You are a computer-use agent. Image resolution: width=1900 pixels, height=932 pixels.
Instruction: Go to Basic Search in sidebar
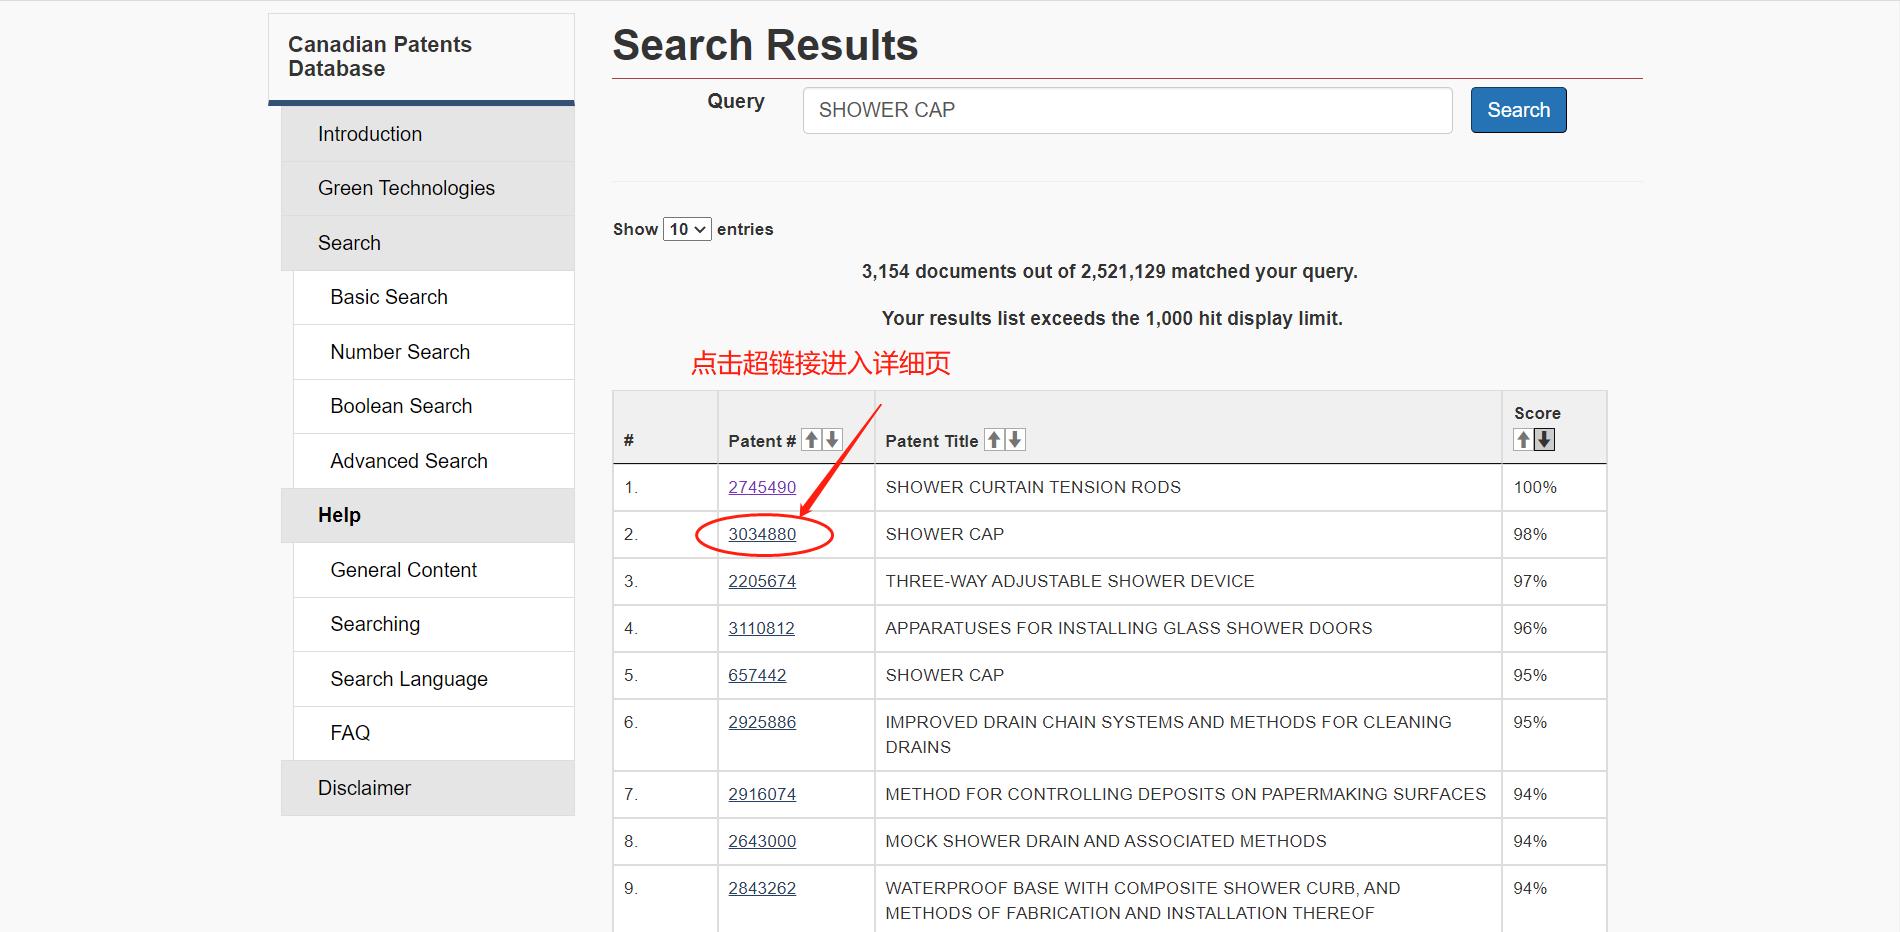click(x=389, y=297)
